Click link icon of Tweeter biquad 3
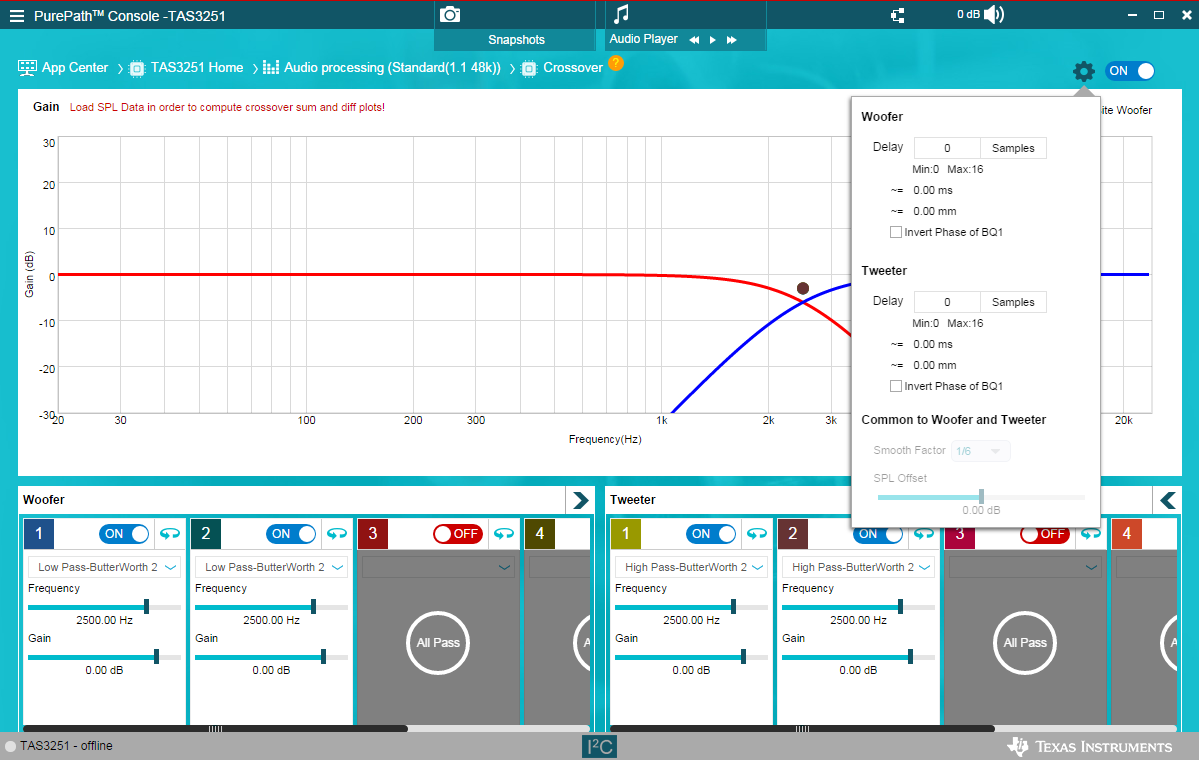The height and width of the screenshot is (760, 1199). [1090, 534]
